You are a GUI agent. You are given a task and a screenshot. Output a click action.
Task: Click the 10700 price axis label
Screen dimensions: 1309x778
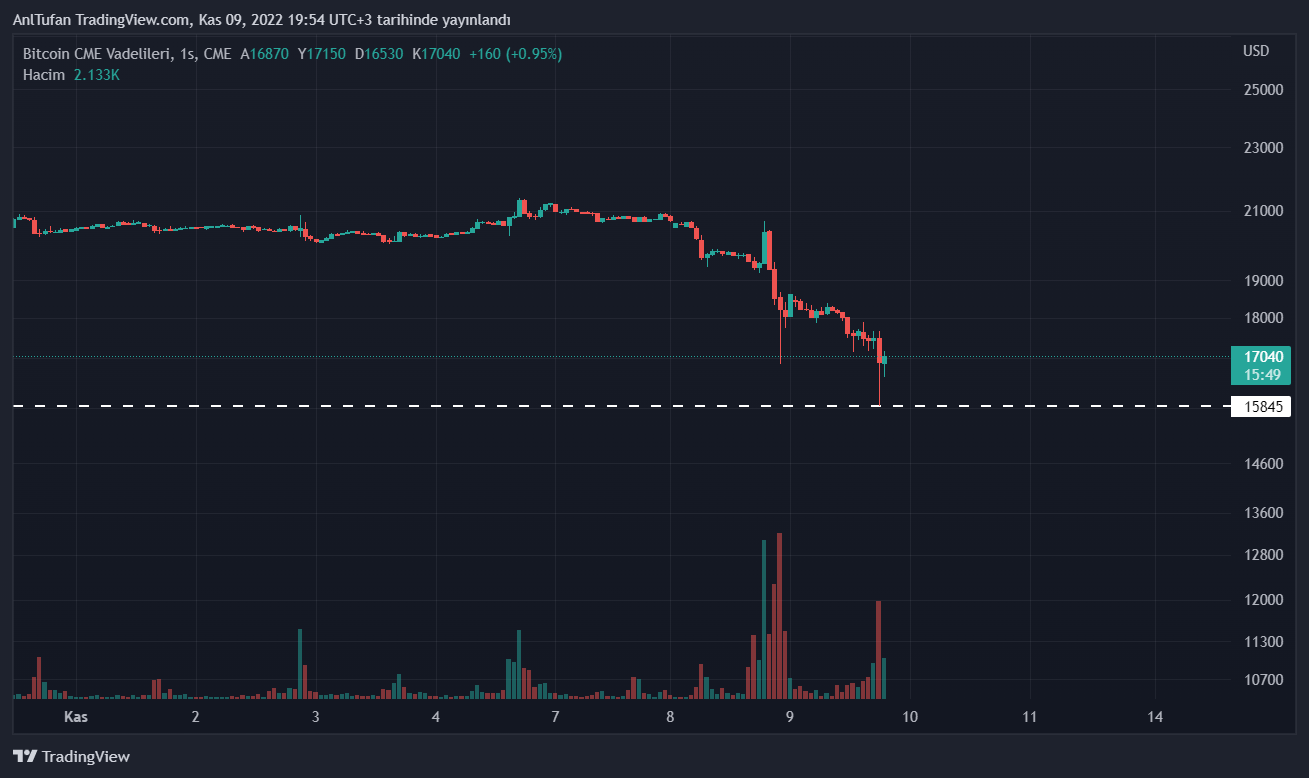point(1262,680)
